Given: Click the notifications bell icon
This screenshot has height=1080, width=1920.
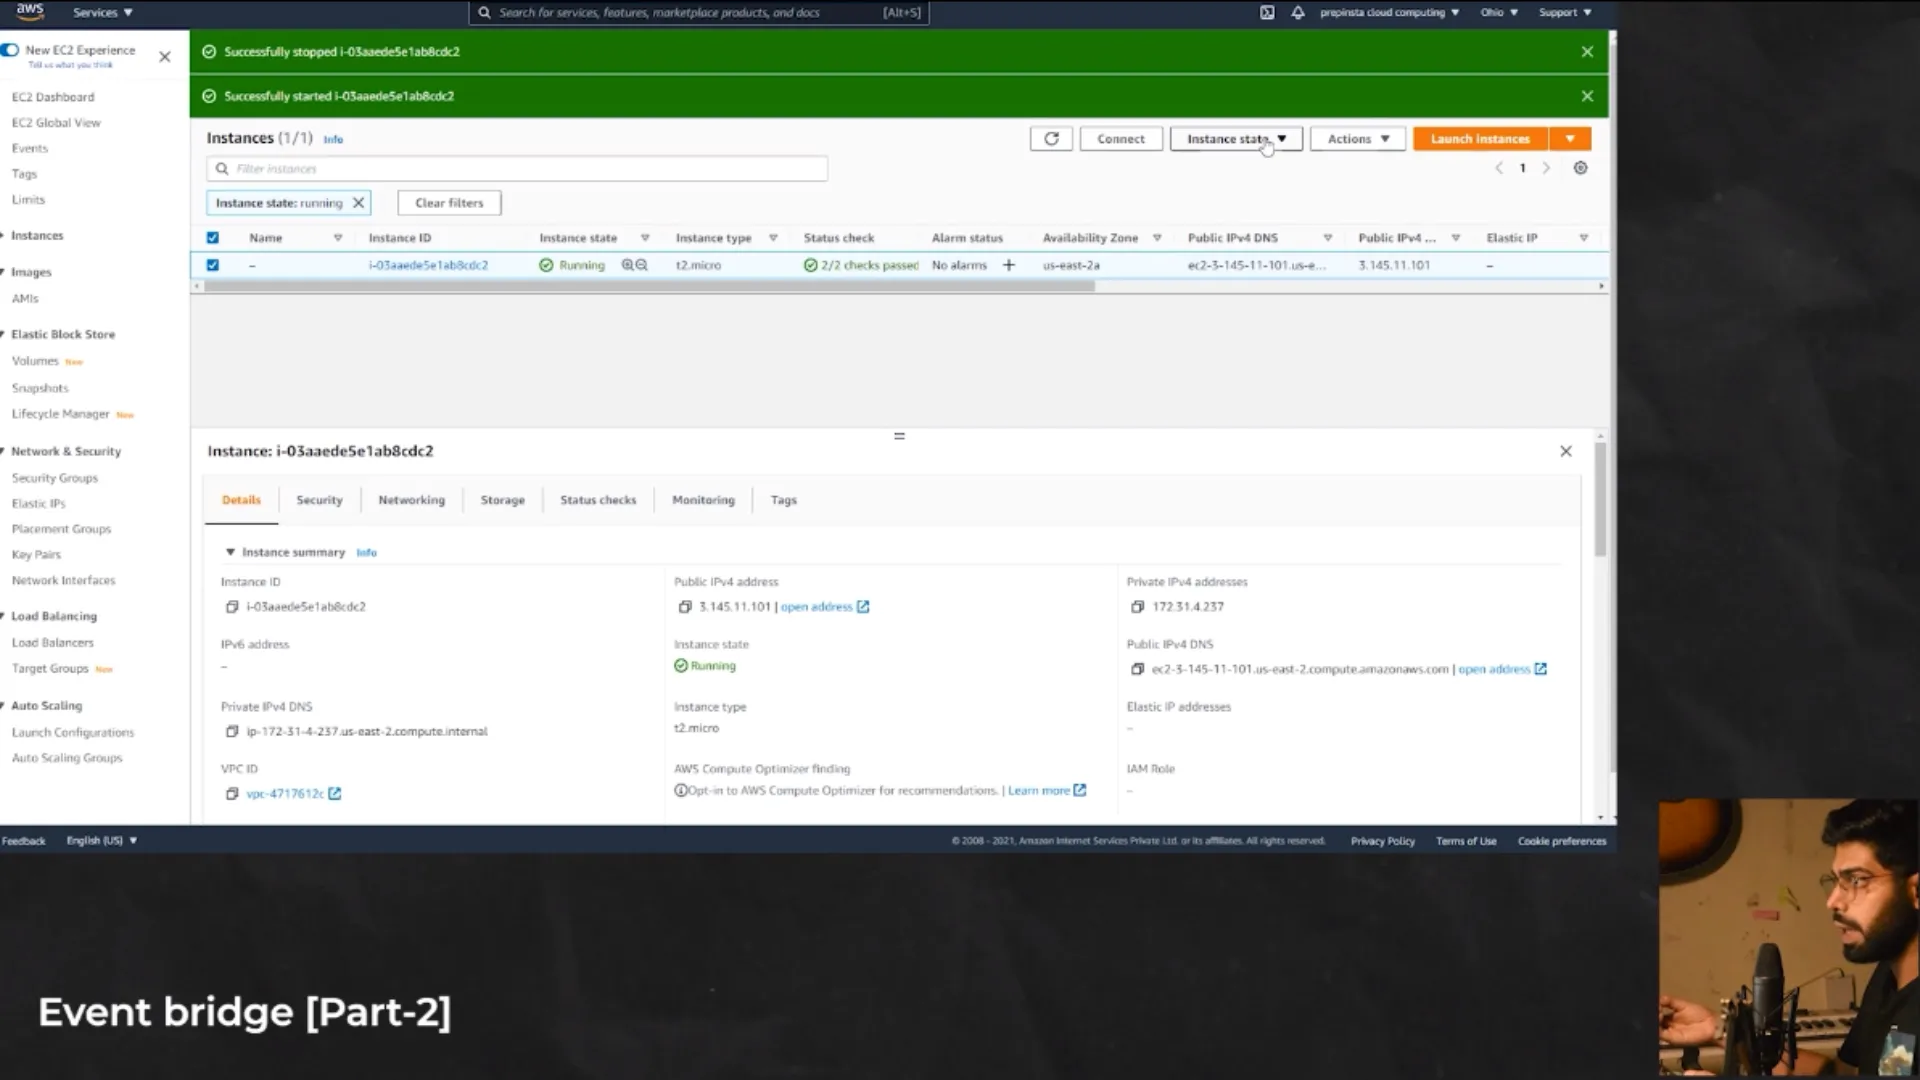Looking at the screenshot, I should (x=1297, y=13).
